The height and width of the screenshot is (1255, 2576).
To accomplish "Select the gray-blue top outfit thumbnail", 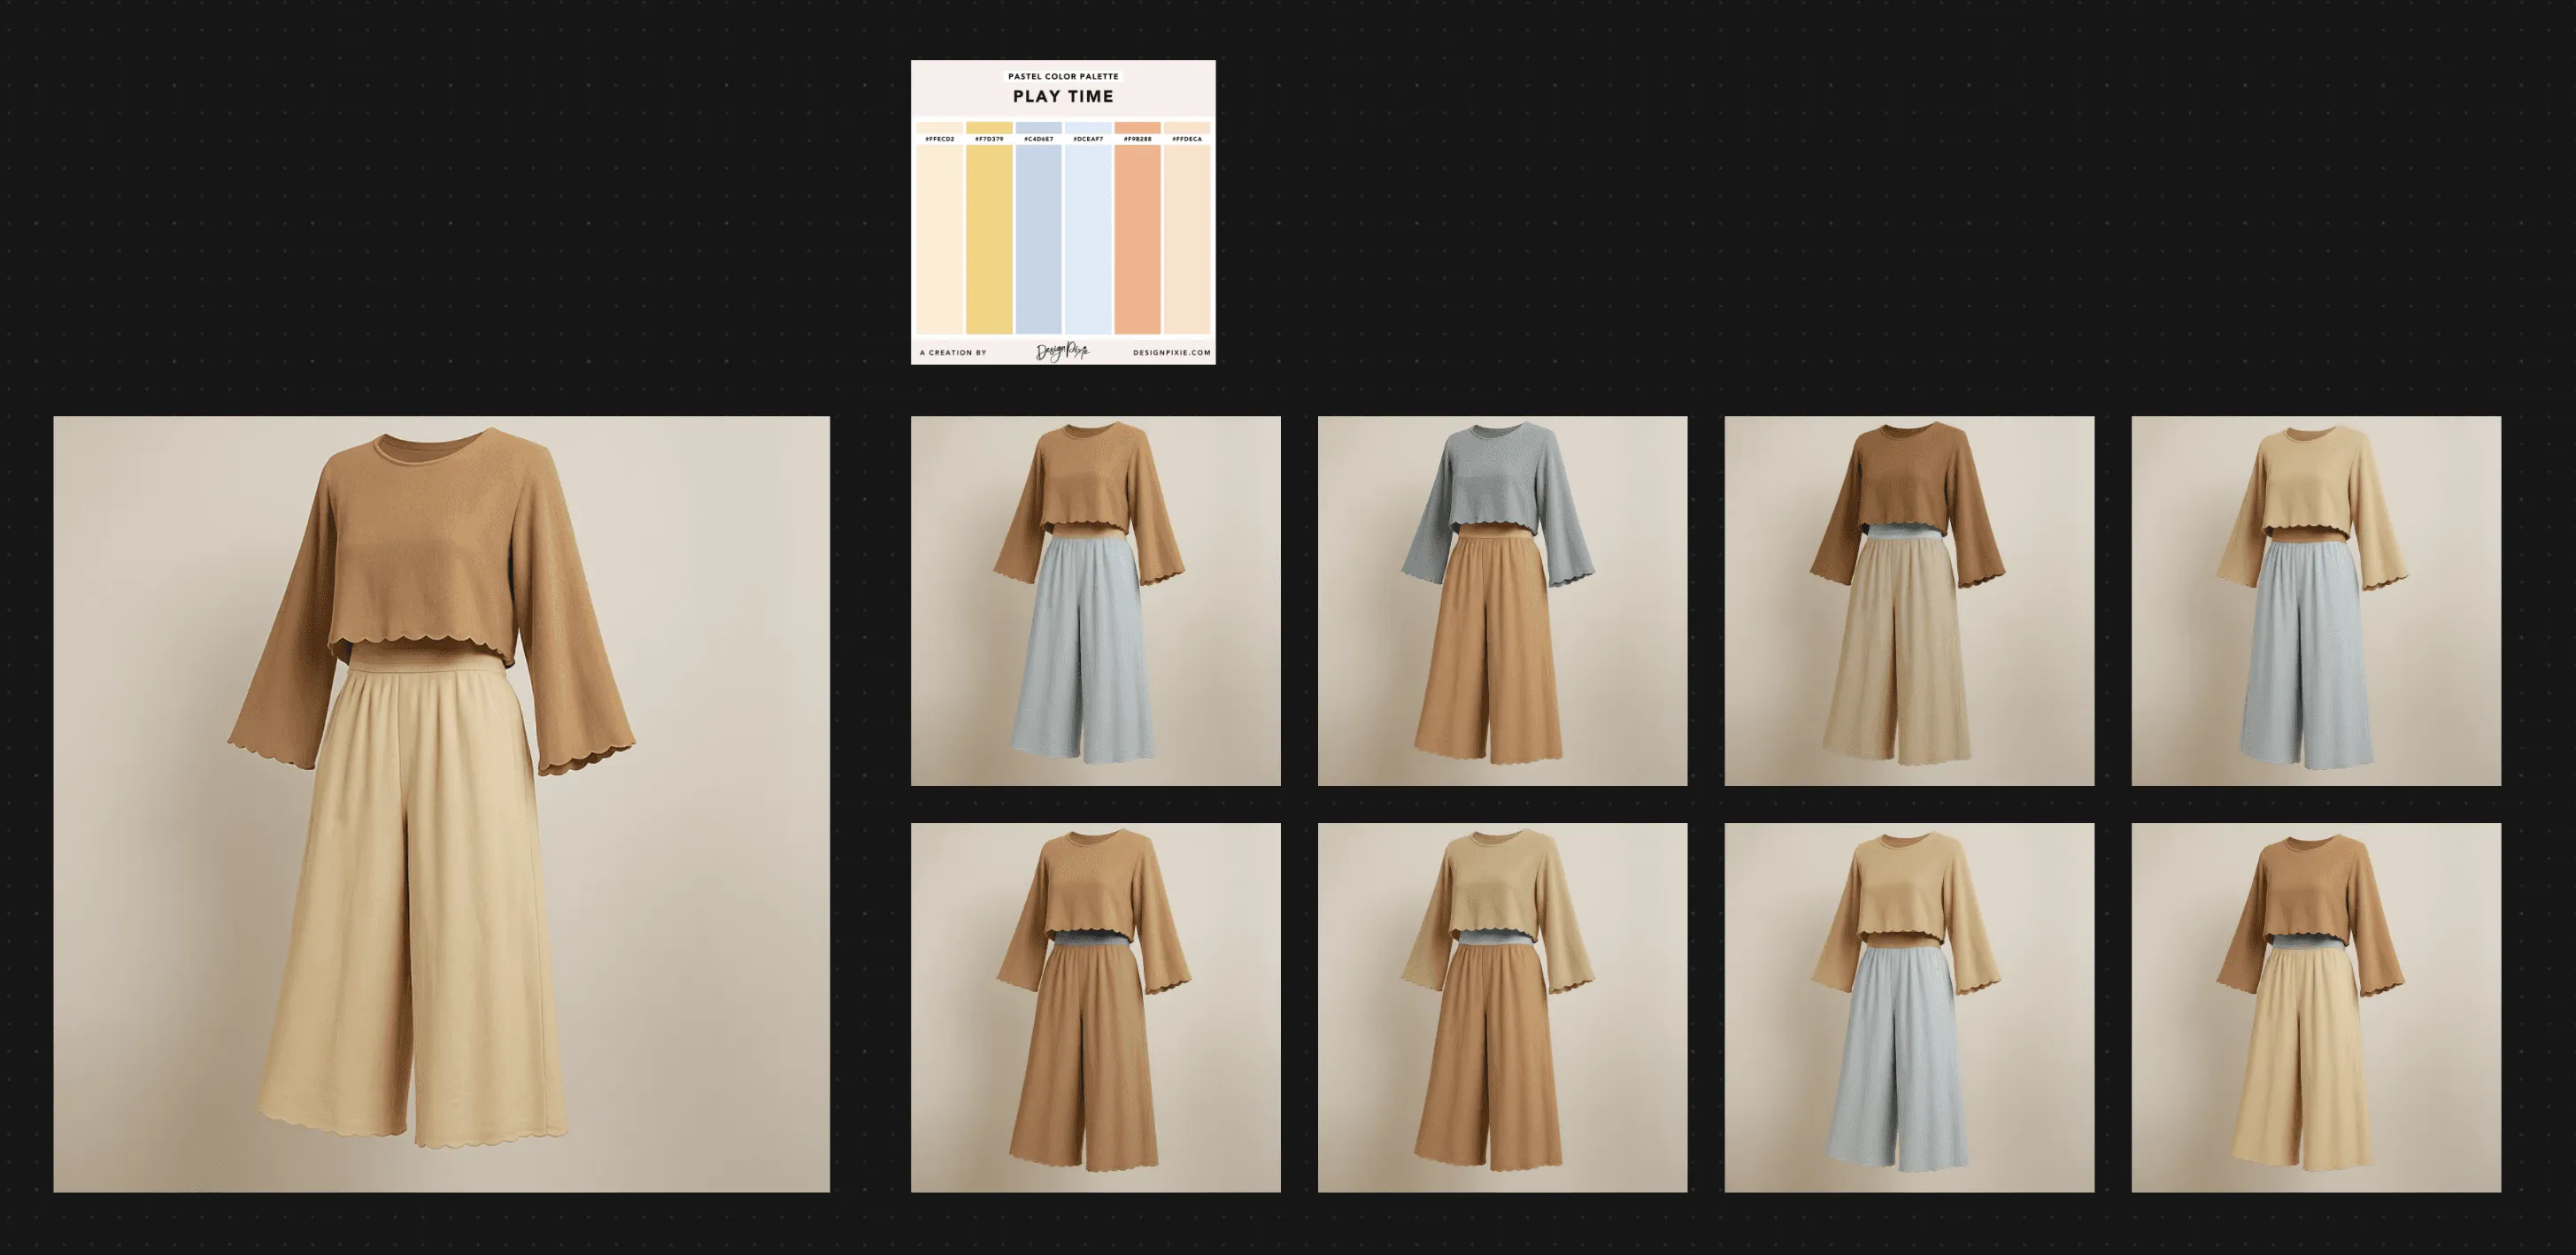I will click(x=1502, y=601).
